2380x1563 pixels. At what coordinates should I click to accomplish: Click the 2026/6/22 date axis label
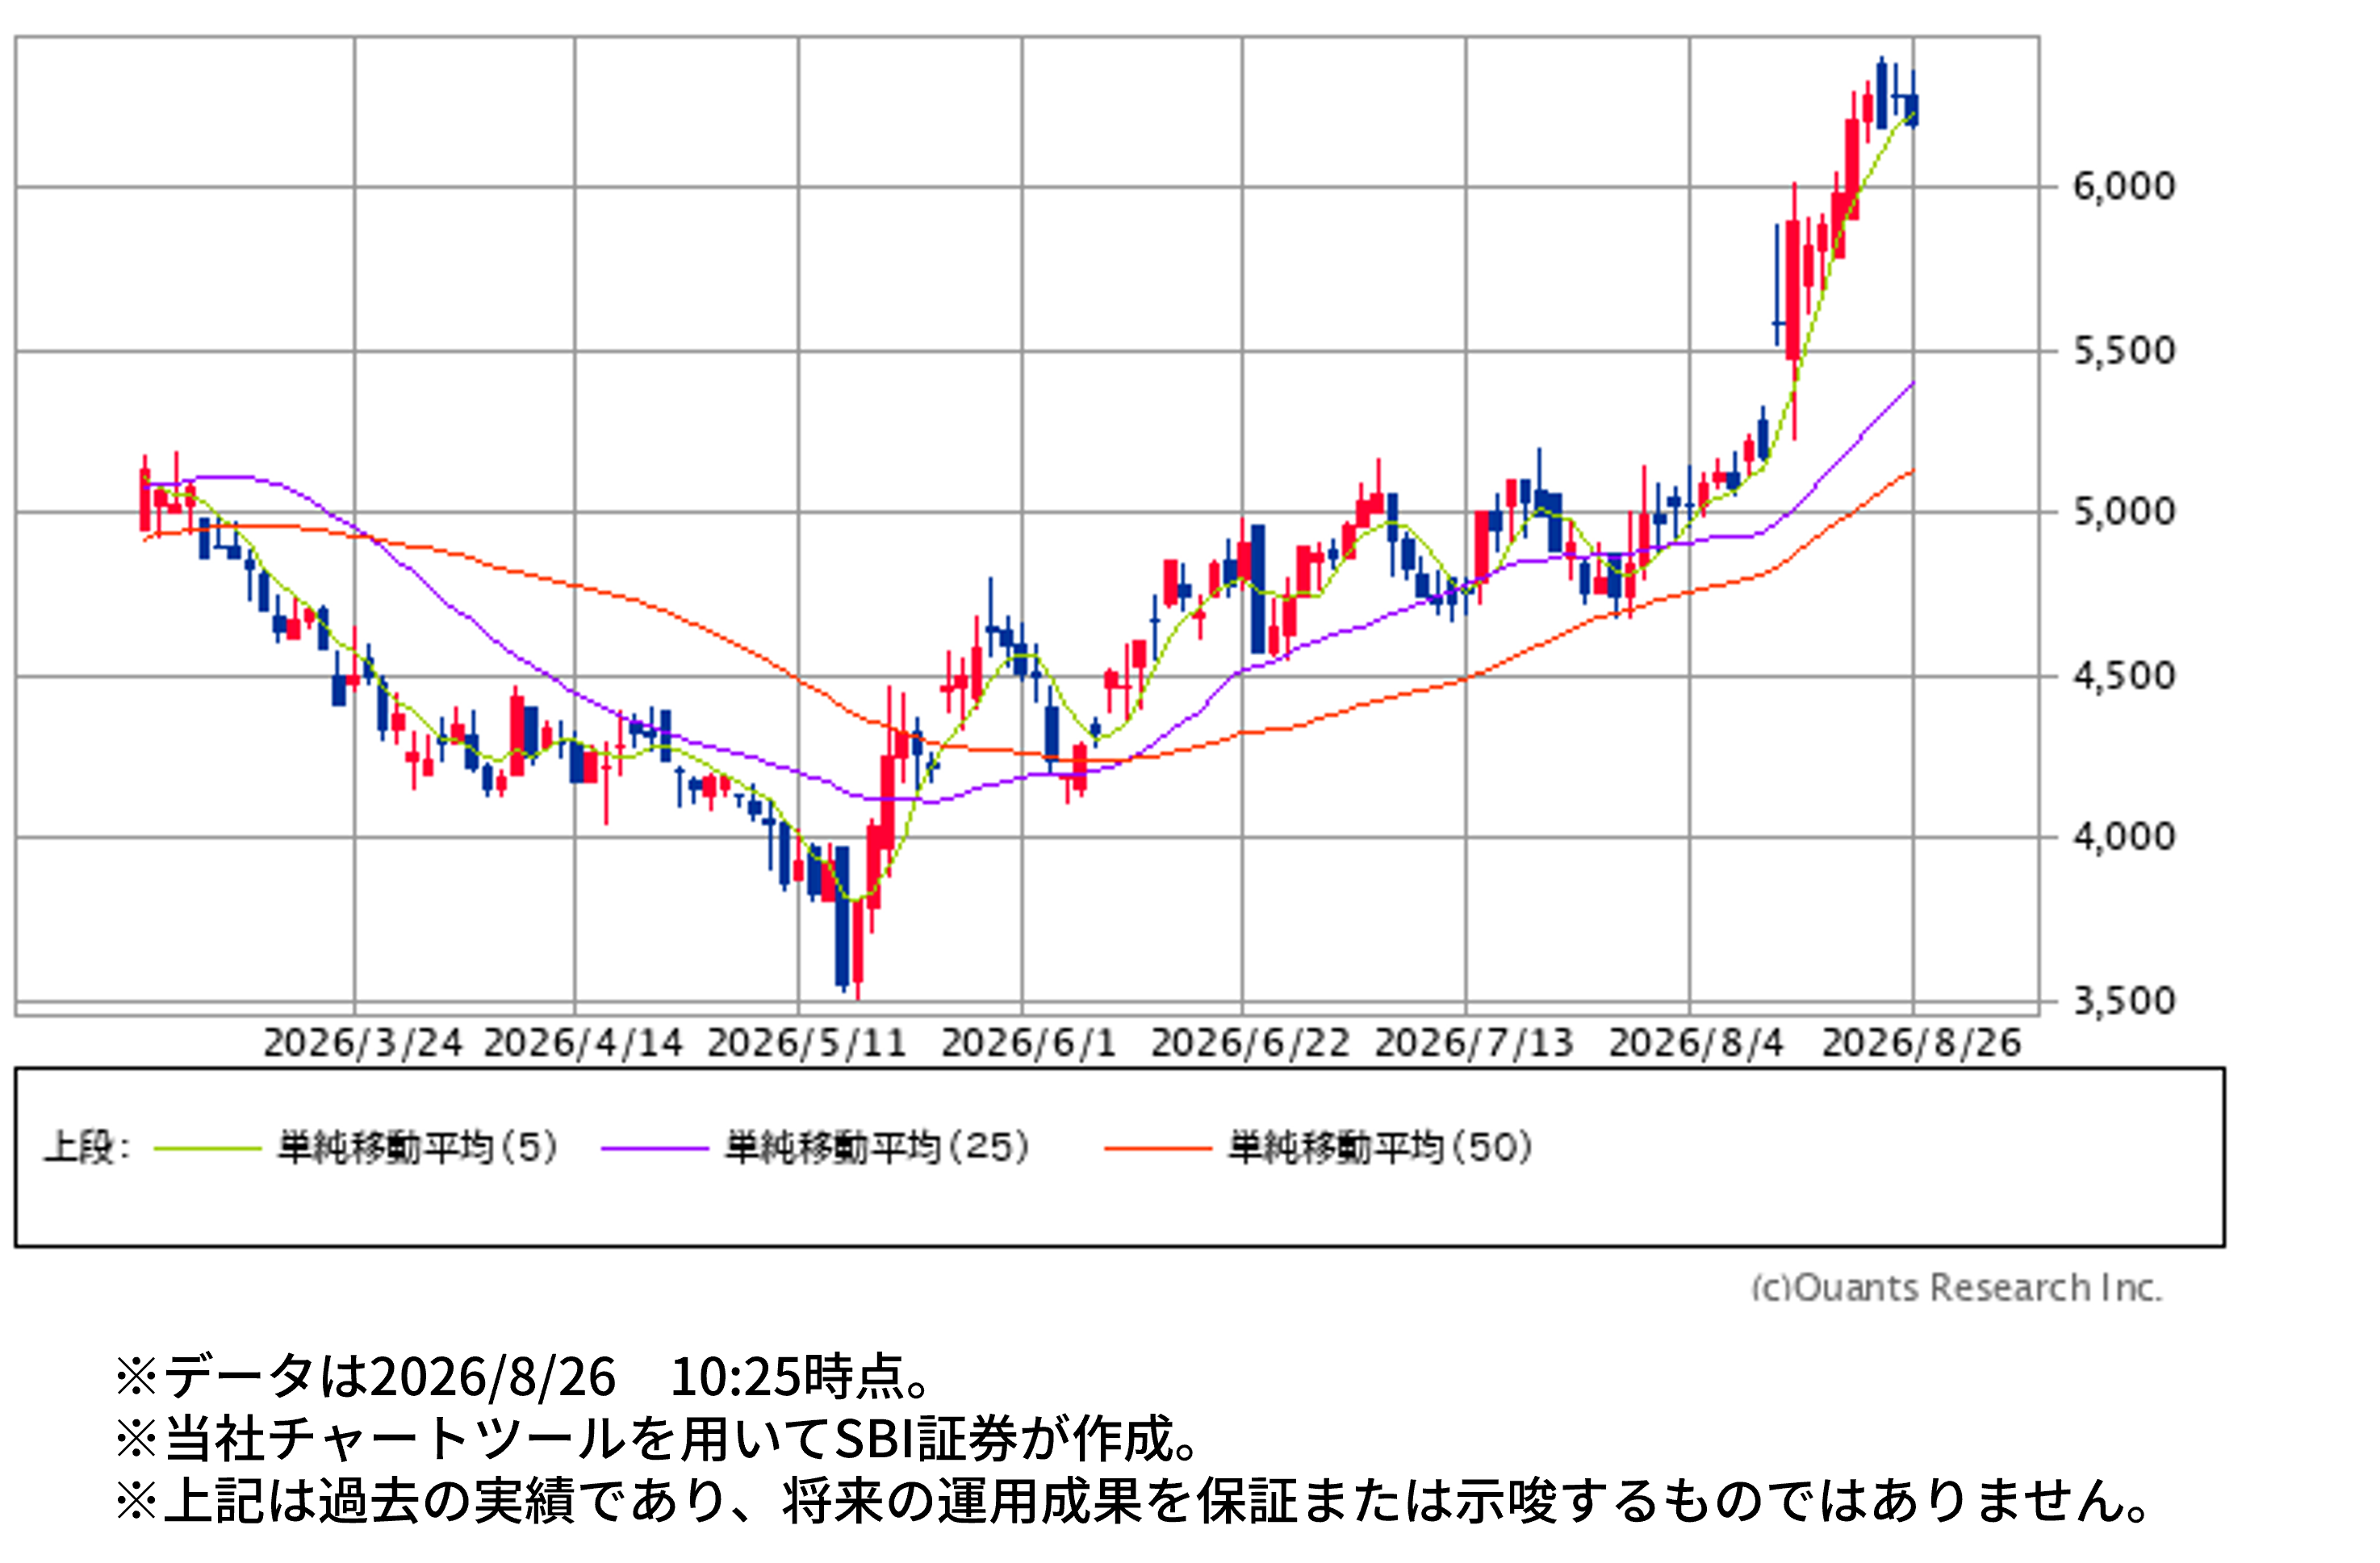point(1250,1043)
